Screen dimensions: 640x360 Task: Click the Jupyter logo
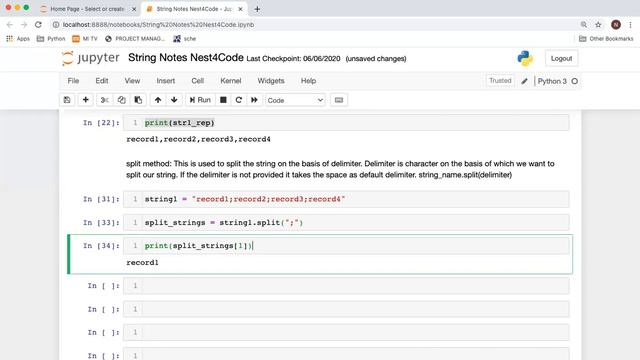point(90,58)
